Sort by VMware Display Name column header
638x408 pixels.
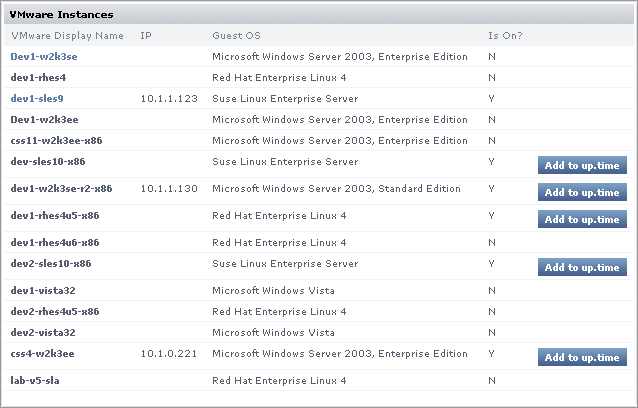pyautogui.click(x=67, y=36)
